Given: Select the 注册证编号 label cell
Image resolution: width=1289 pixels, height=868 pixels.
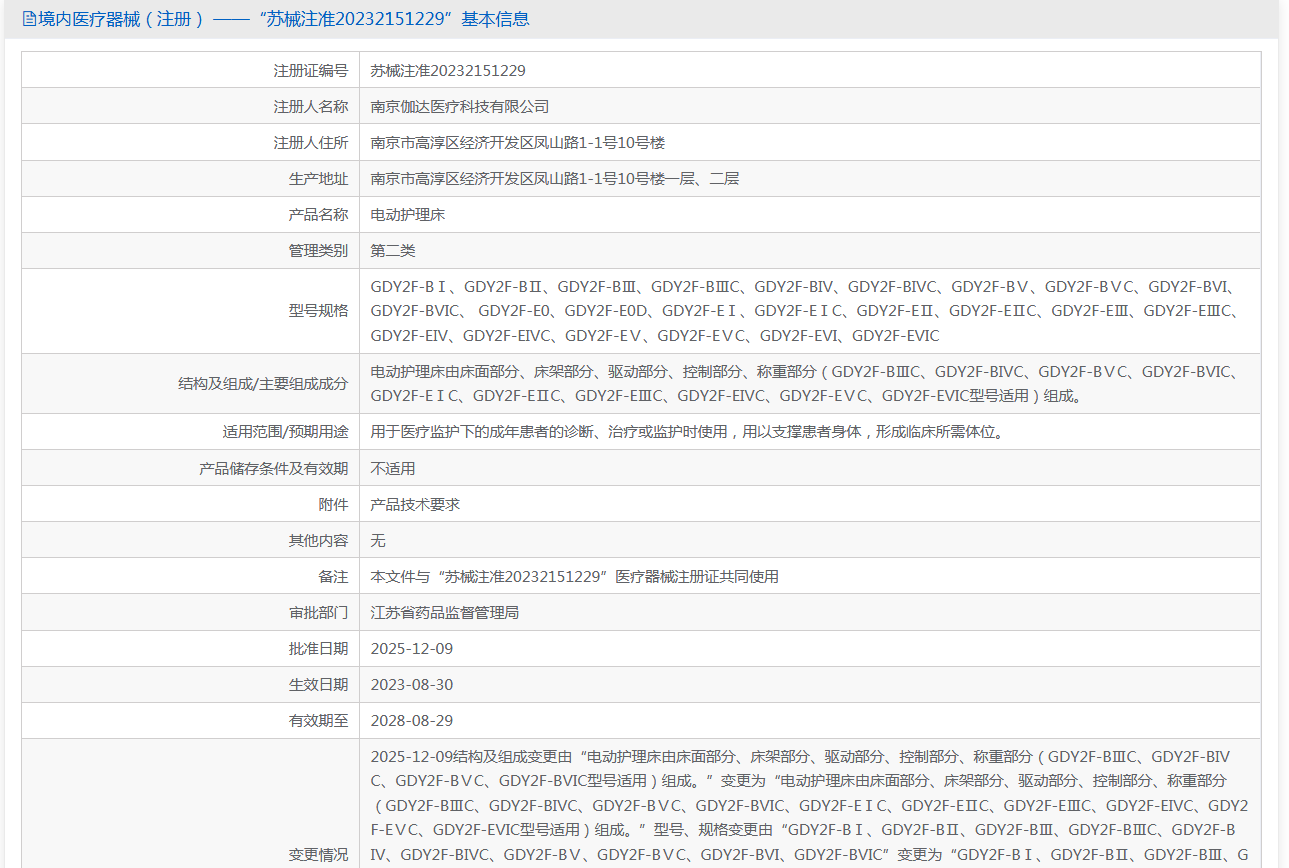Looking at the screenshot, I should point(191,71).
